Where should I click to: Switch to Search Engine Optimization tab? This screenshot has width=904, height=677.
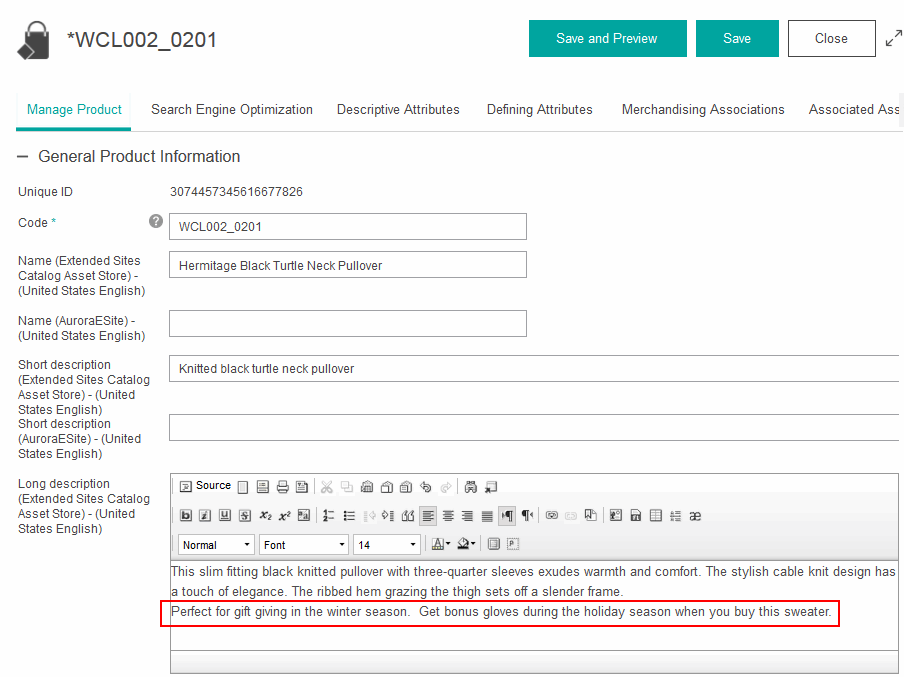click(x=232, y=110)
